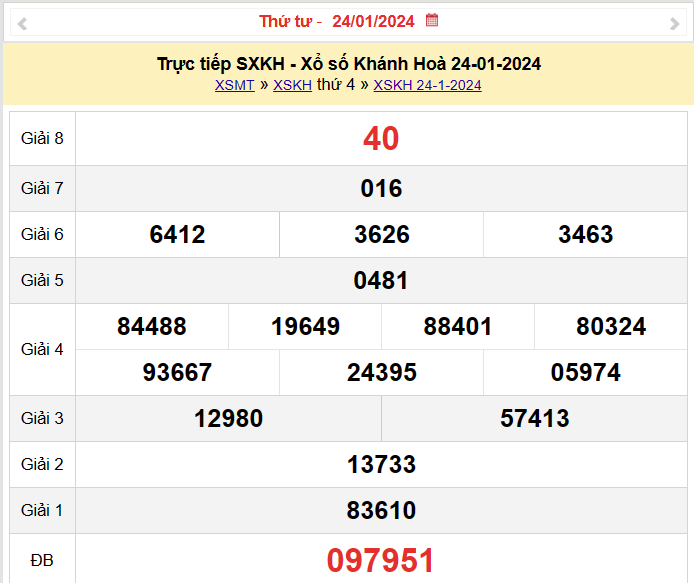The width and height of the screenshot is (694, 583).
Task: Click the Giải 3 row label
Action: [42, 418]
